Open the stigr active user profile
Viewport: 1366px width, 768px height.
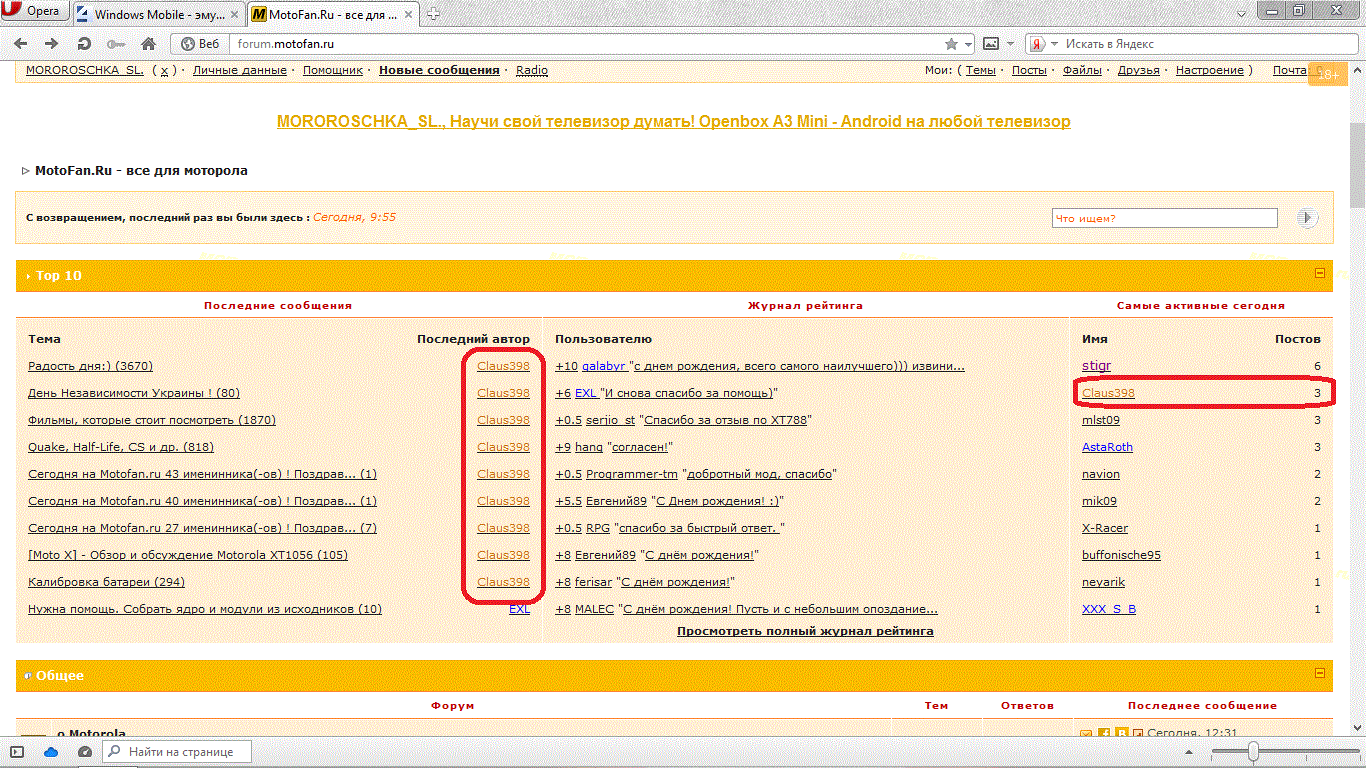click(1096, 366)
